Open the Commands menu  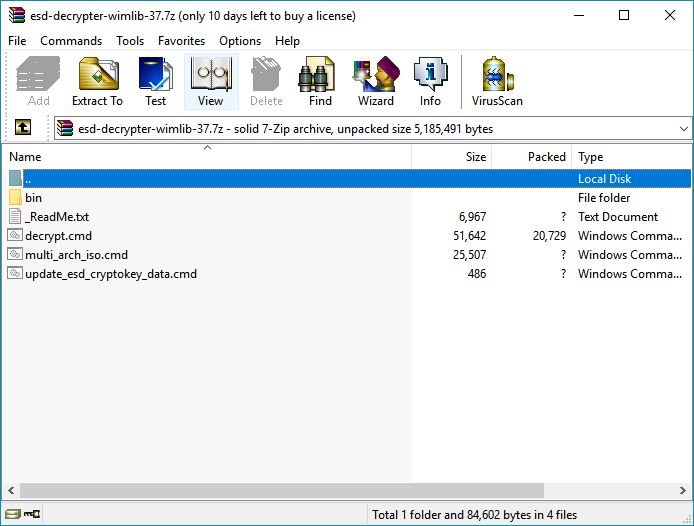point(71,41)
